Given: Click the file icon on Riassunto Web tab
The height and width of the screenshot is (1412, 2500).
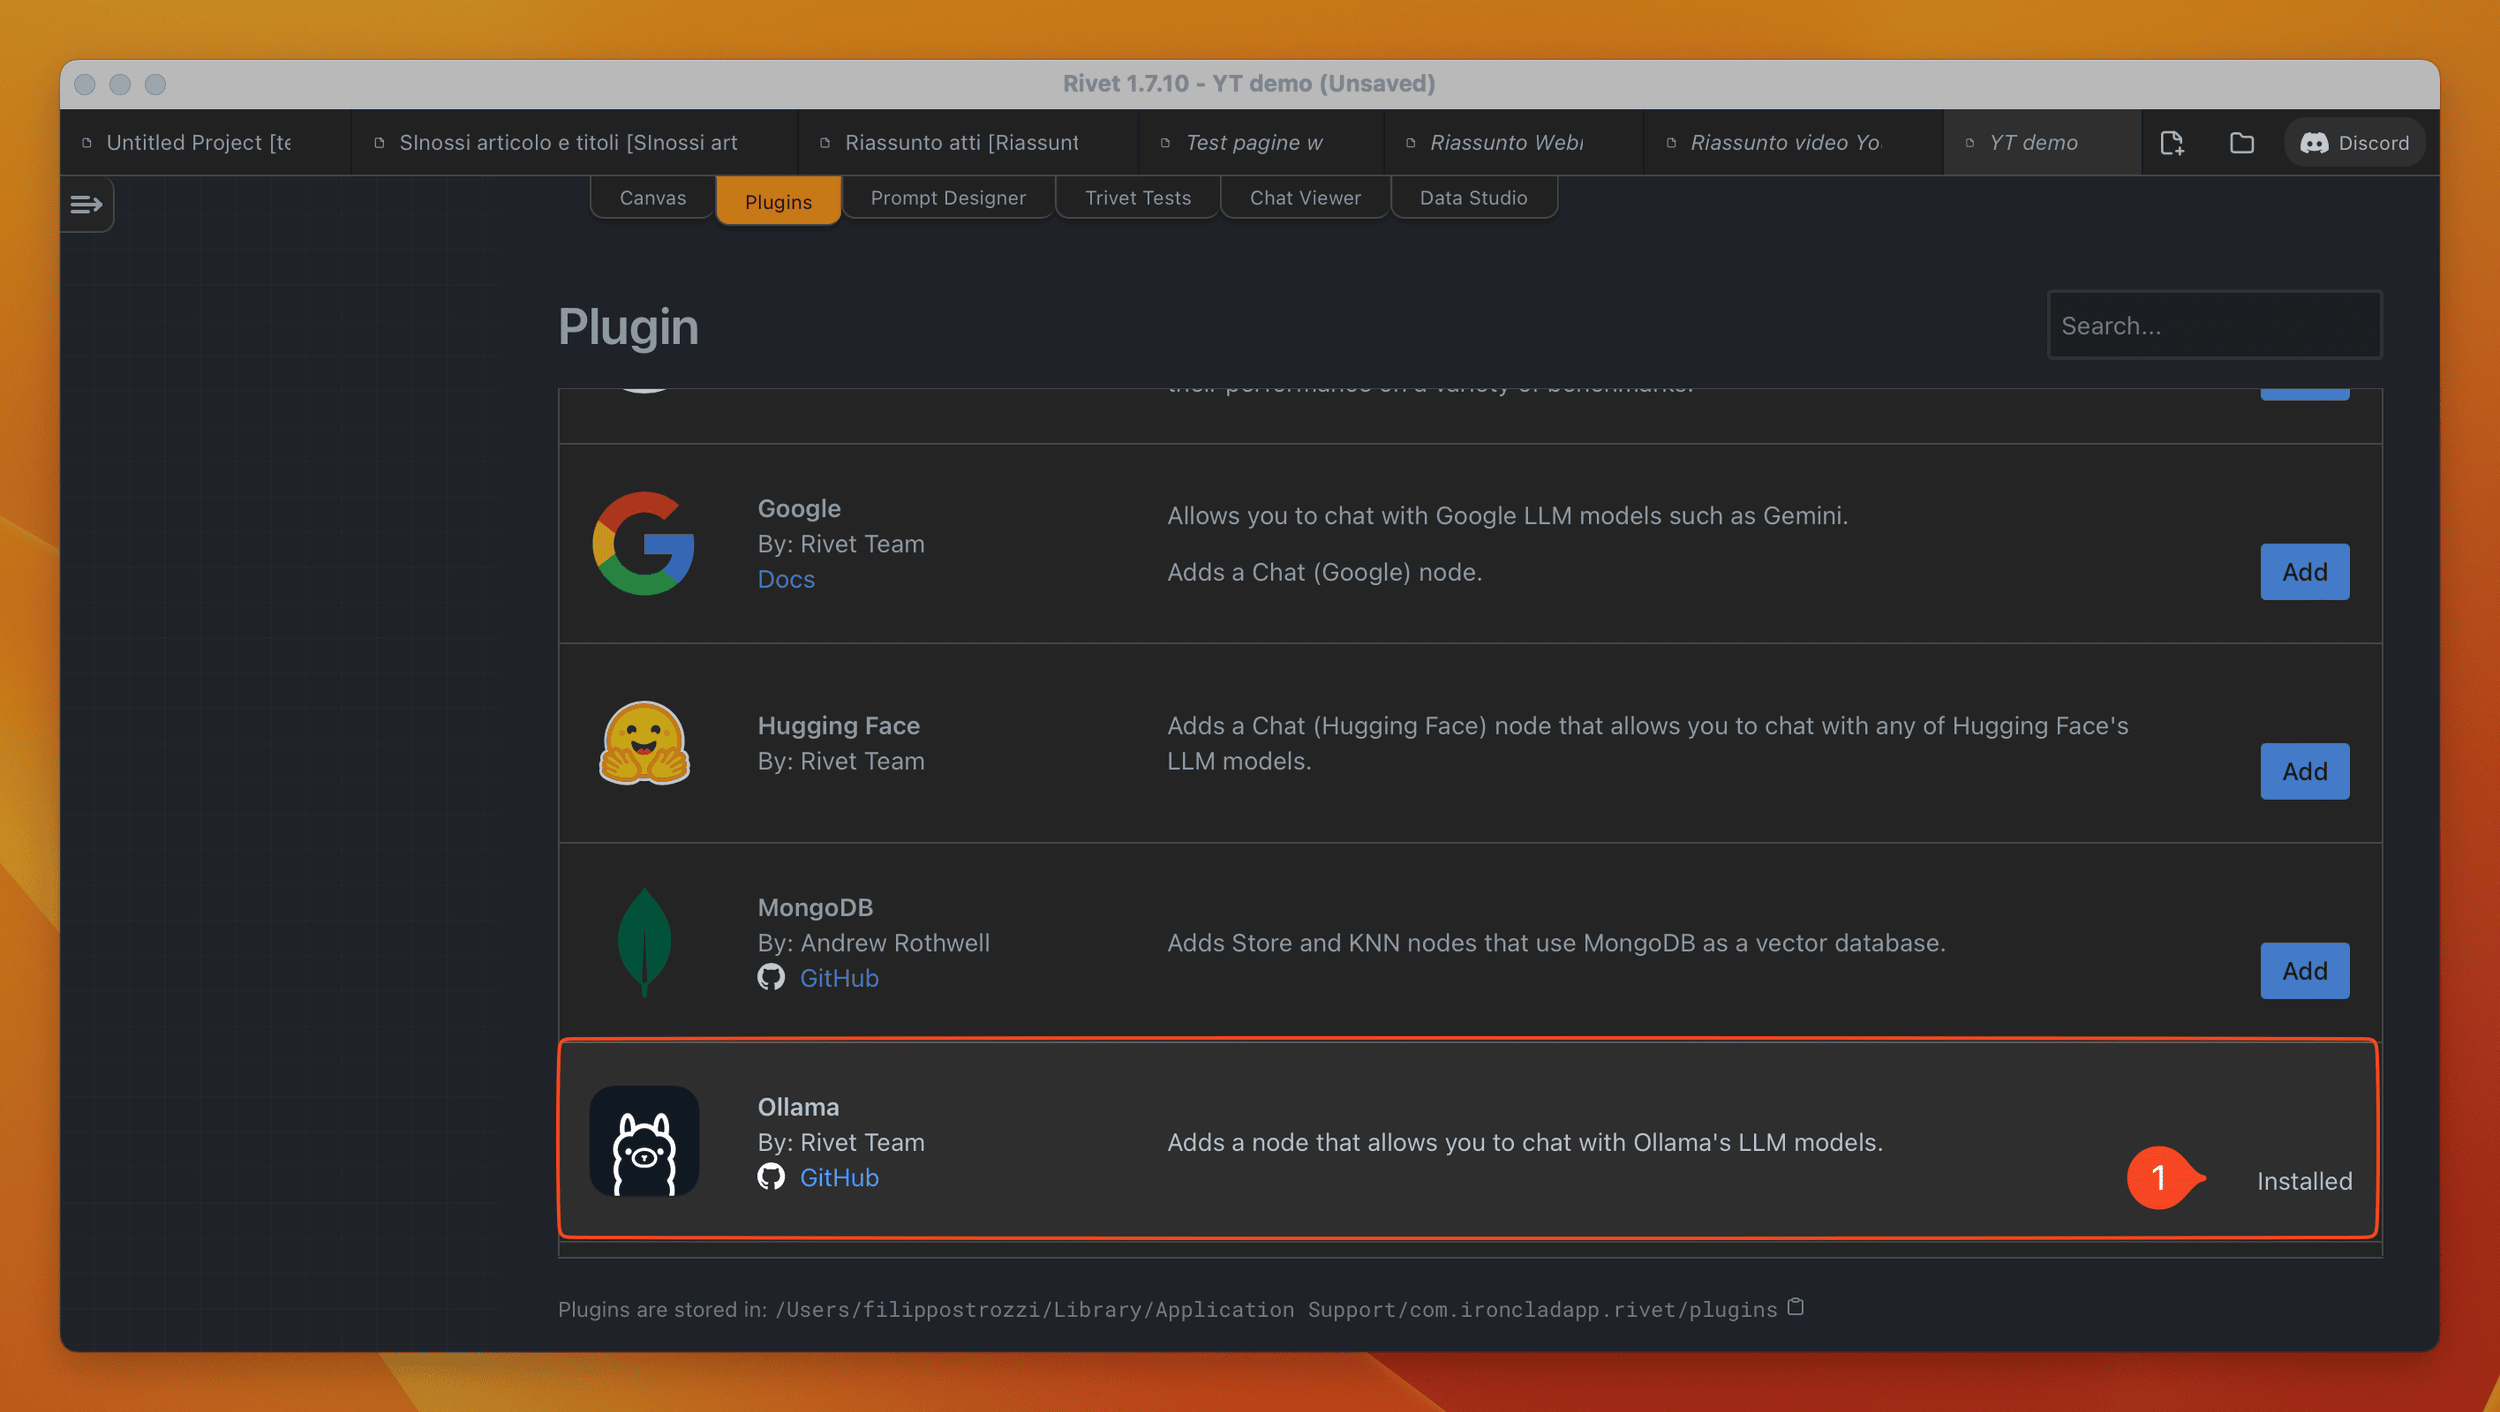Looking at the screenshot, I should pyautogui.click(x=1411, y=143).
